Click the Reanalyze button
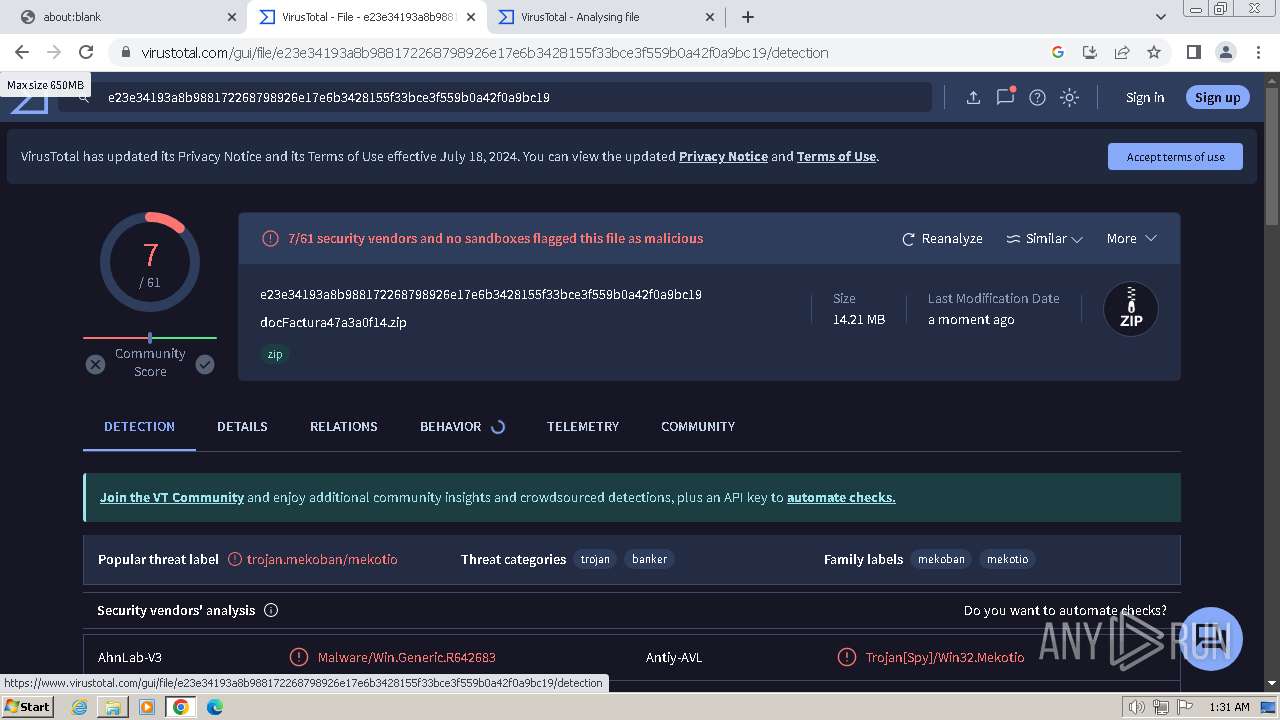Viewport: 1280px width, 720px height. click(x=942, y=238)
